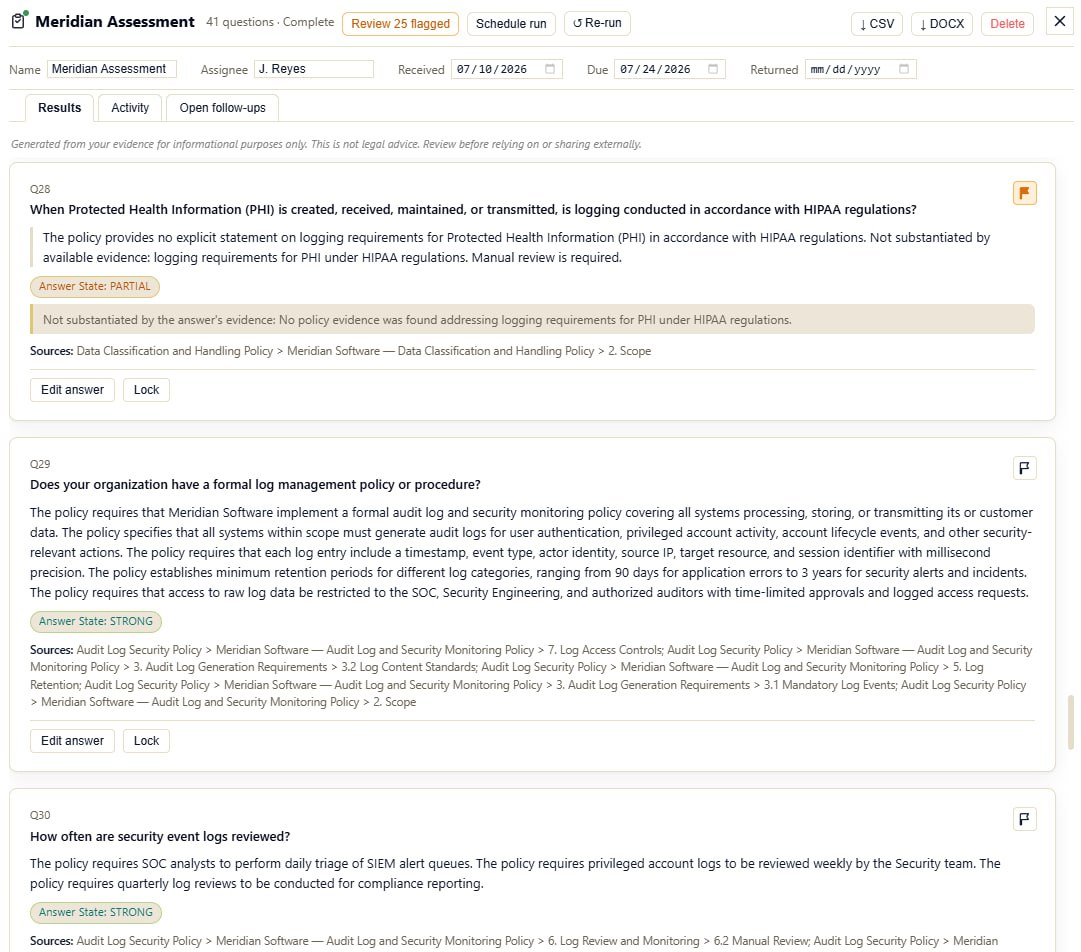Click the Assignee field J. Reyes

[x=314, y=69]
